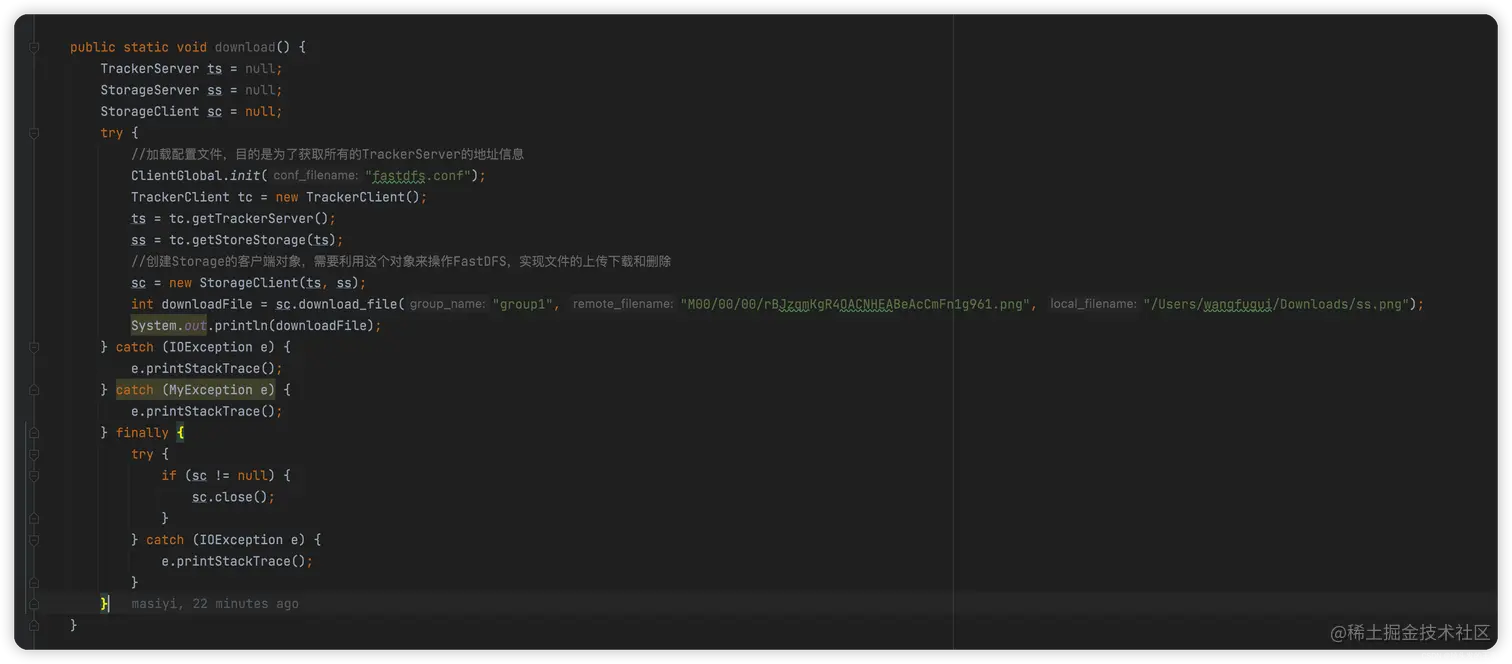This screenshot has width=1512, height=664.
Task: Fold the inner catch (IOException e) block
Action: click(x=34, y=540)
